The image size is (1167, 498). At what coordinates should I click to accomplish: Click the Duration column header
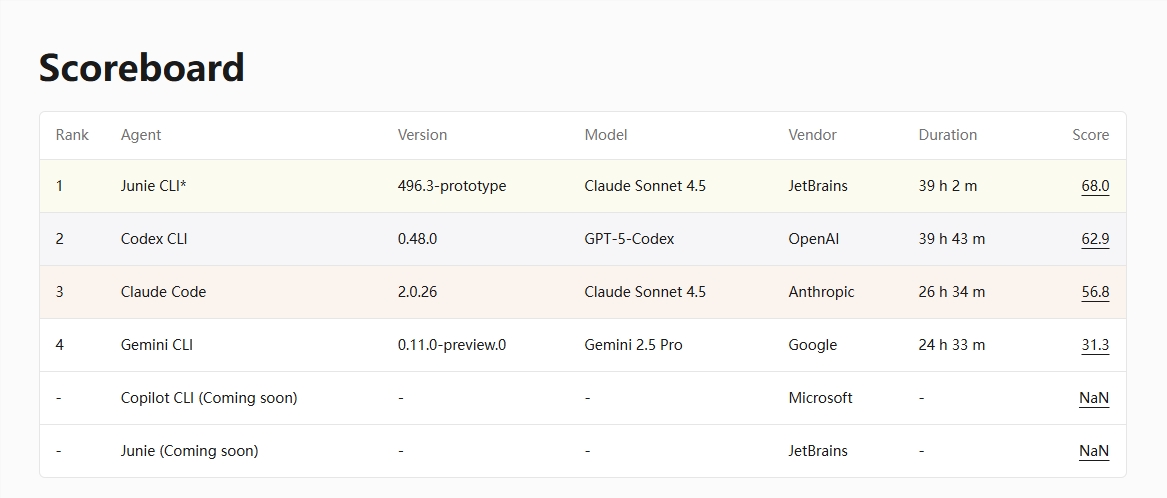(947, 135)
